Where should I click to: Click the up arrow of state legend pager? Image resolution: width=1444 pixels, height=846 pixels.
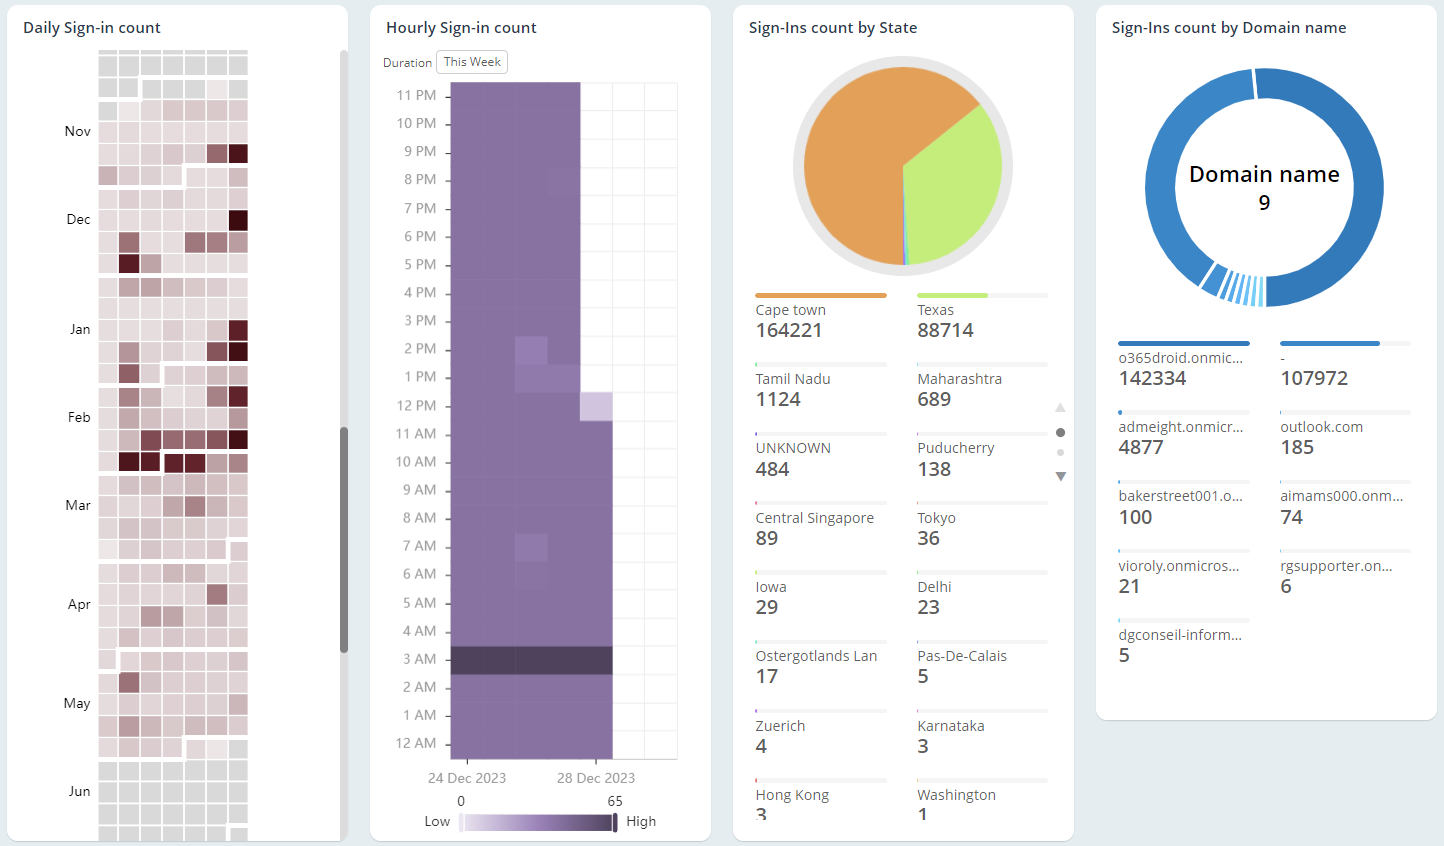click(1061, 408)
